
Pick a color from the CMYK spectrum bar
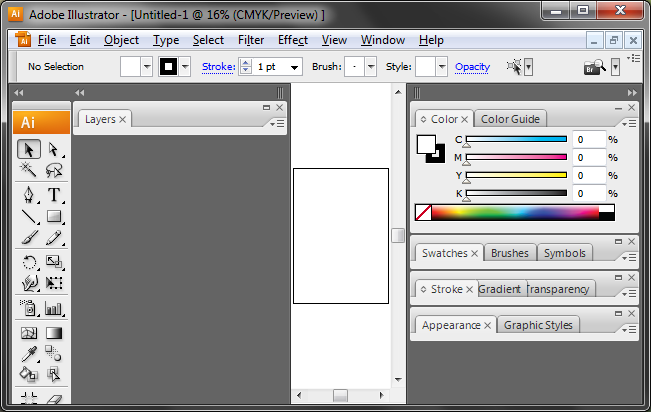point(515,212)
